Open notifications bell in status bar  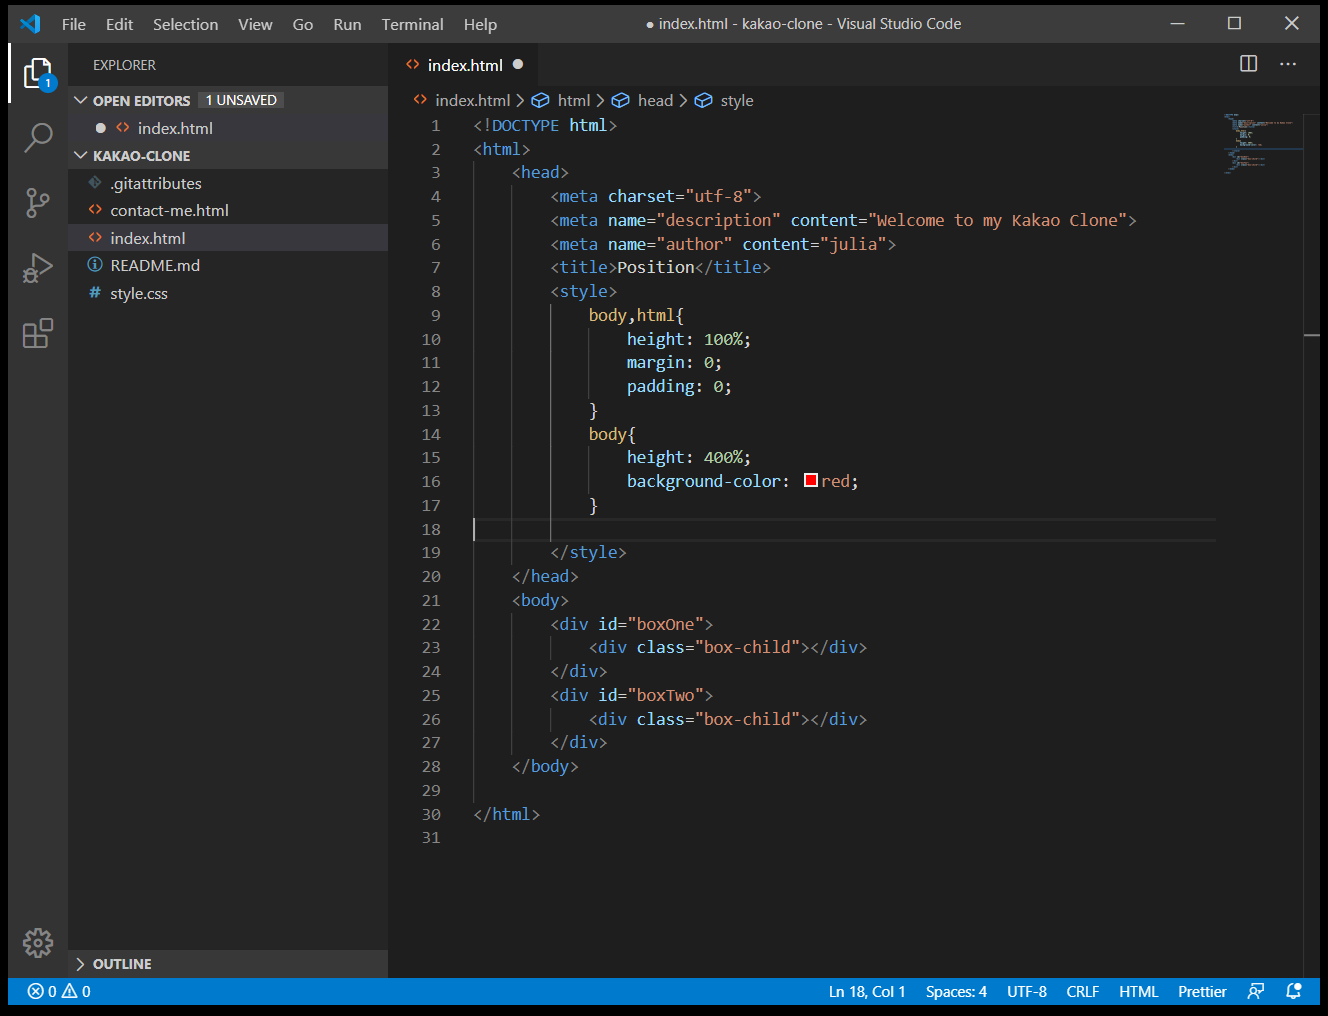pyautogui.click(x=1293, y=991)
